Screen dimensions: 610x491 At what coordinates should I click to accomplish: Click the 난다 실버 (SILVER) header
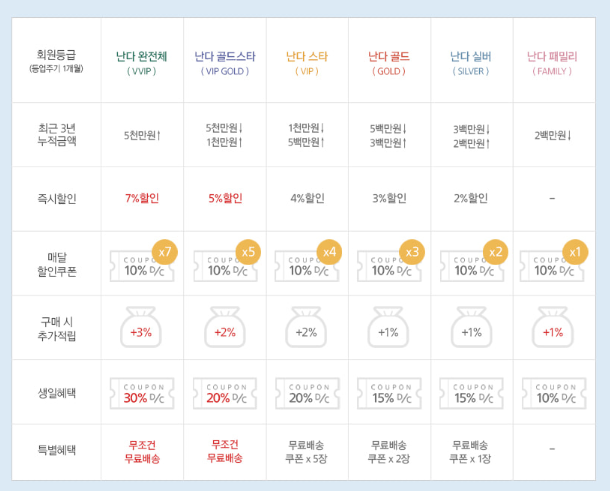[471, 63]
